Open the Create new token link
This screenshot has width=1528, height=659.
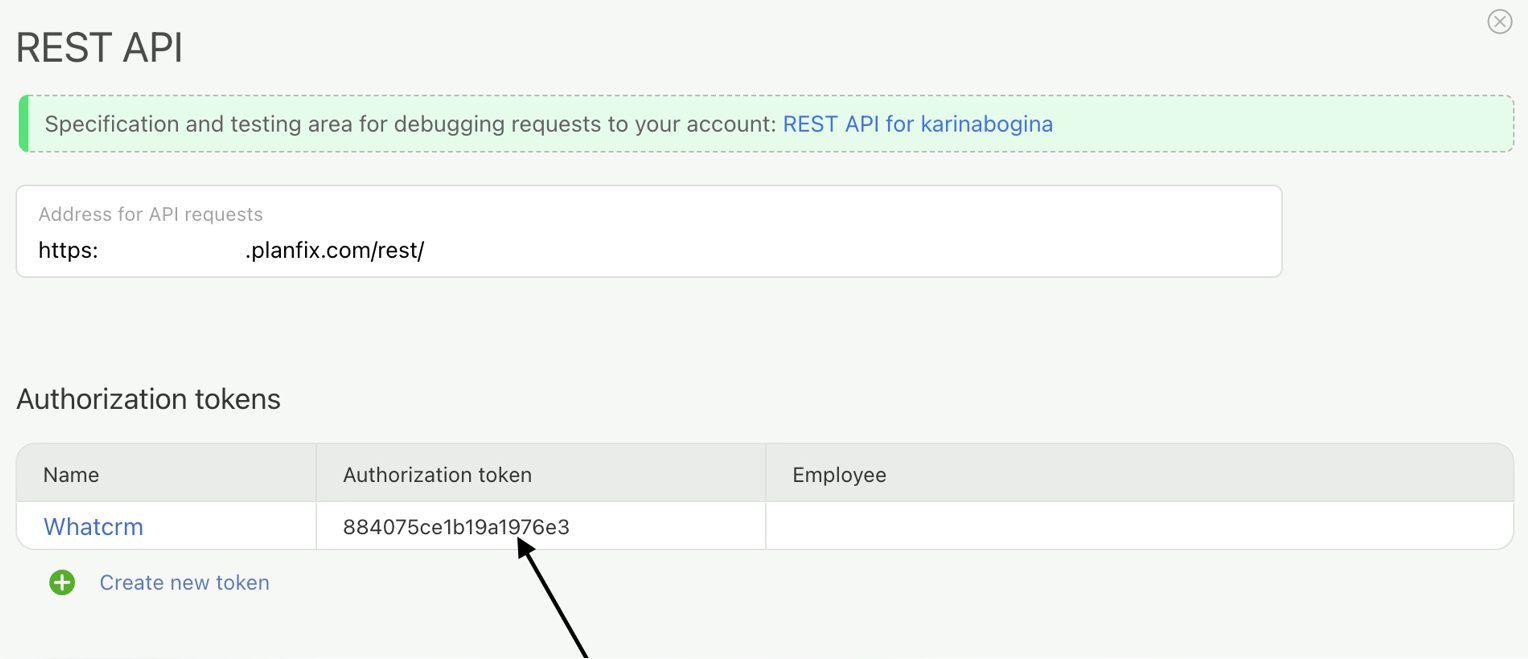coord(184,582)
